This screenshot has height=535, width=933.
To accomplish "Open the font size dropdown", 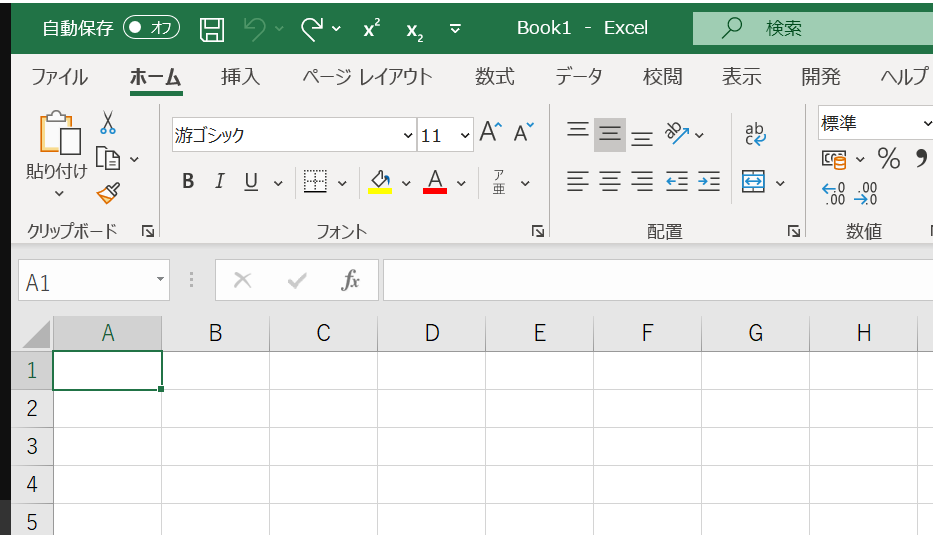I will tap(465, 136).
